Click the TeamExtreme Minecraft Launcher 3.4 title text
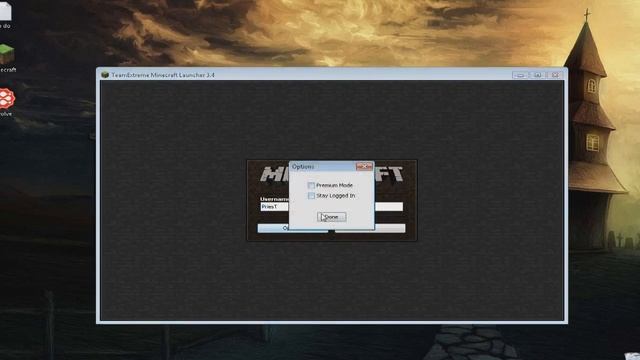 [x=163, y=75]
